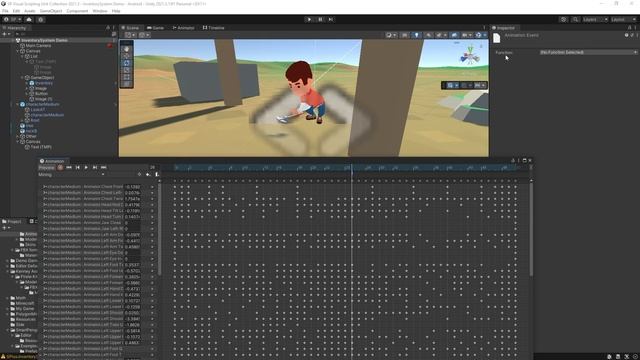The image size is (640, 360).
Task: Select the Rect transform tool
Action: pos(127,77)
